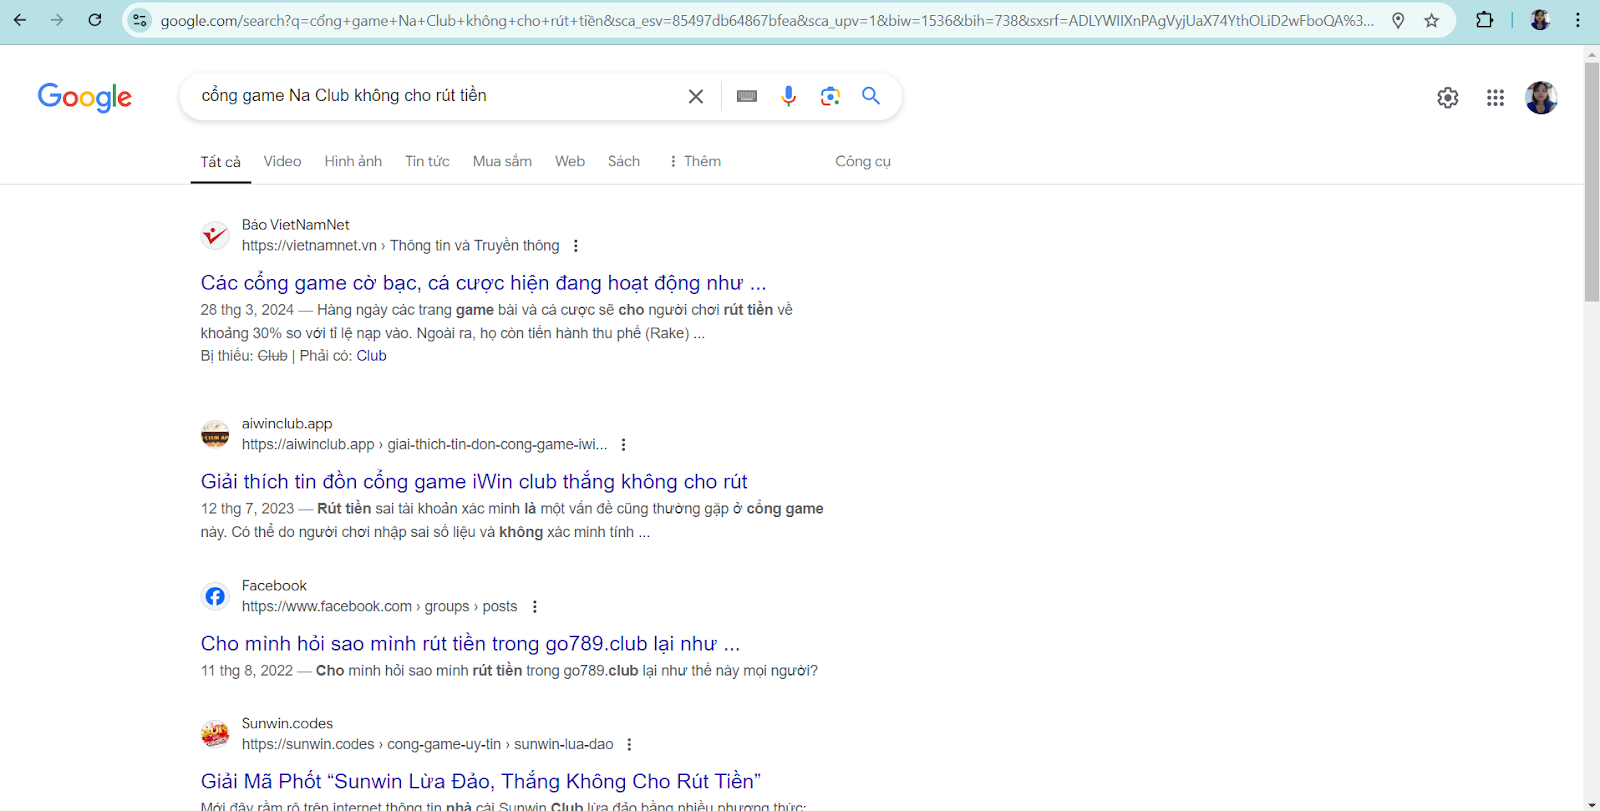Open the Chrome profile avatar in toolbar

coord(1540,20)
